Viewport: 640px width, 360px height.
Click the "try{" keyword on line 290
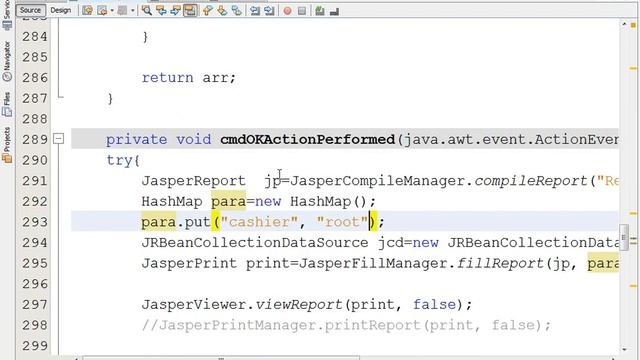tap(123, 160)
